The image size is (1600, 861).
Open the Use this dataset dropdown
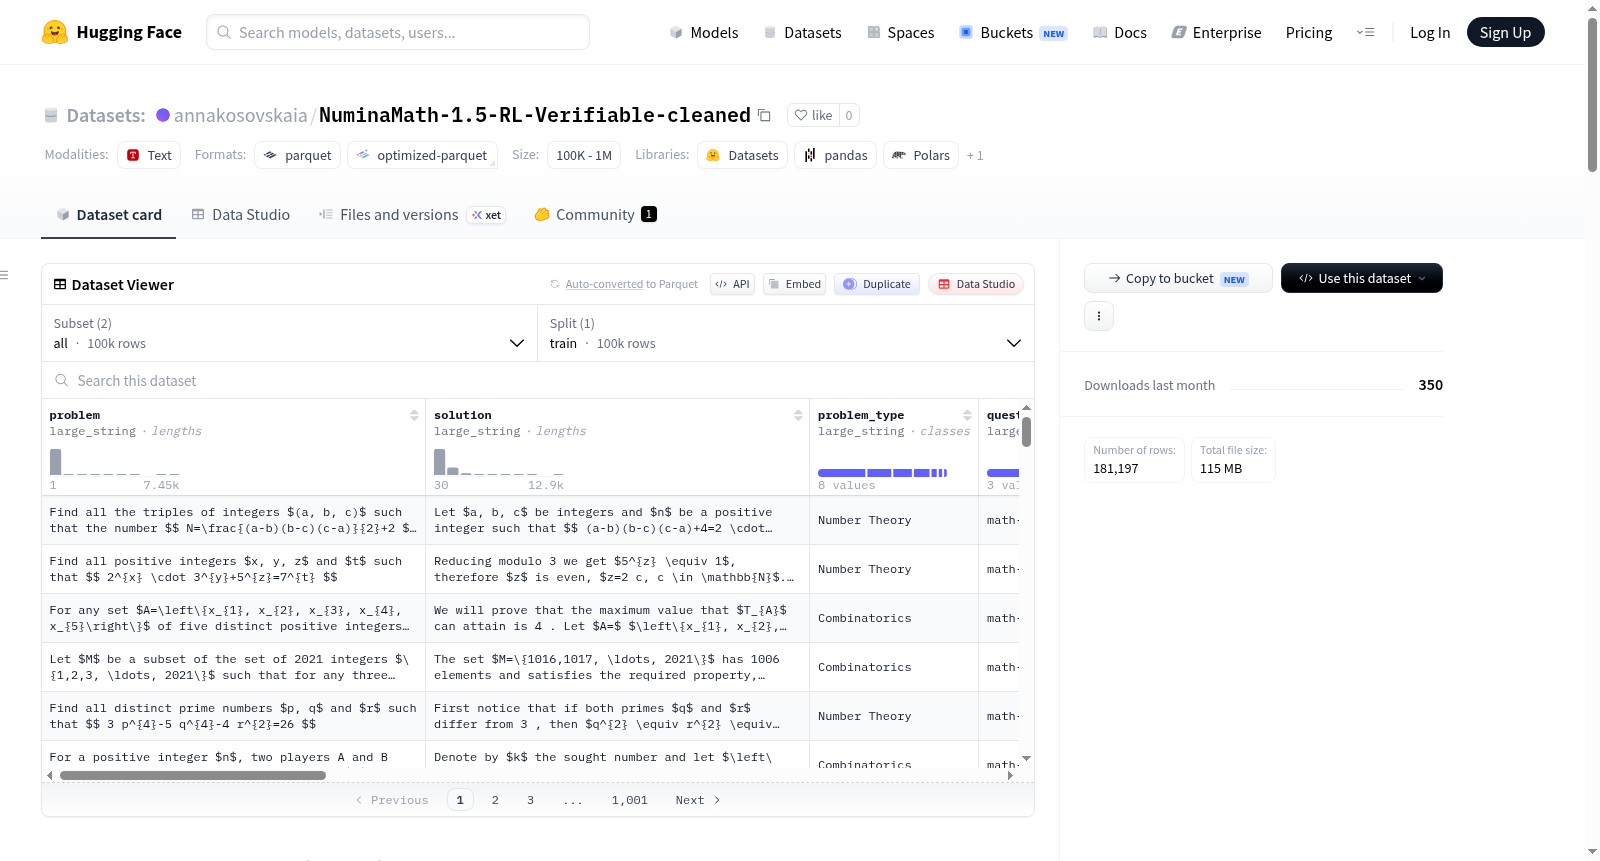click(x=1362, y=278)
